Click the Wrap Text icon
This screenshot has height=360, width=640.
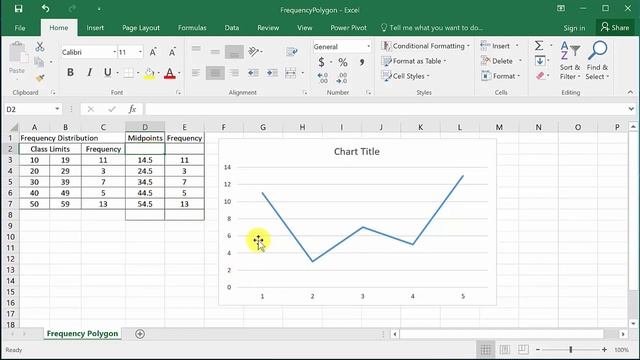[291, 51]
